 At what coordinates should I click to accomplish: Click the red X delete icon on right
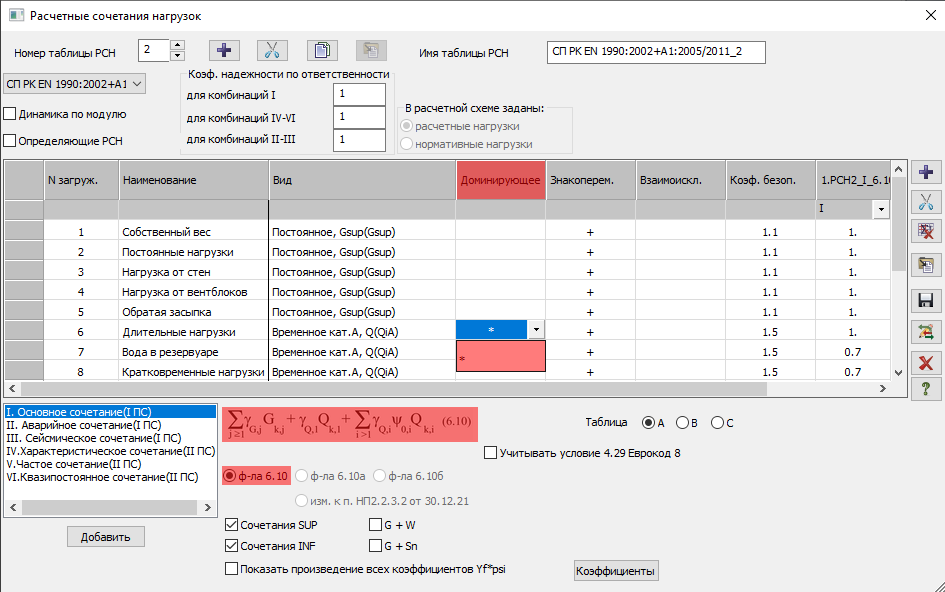tap(926, 362)
